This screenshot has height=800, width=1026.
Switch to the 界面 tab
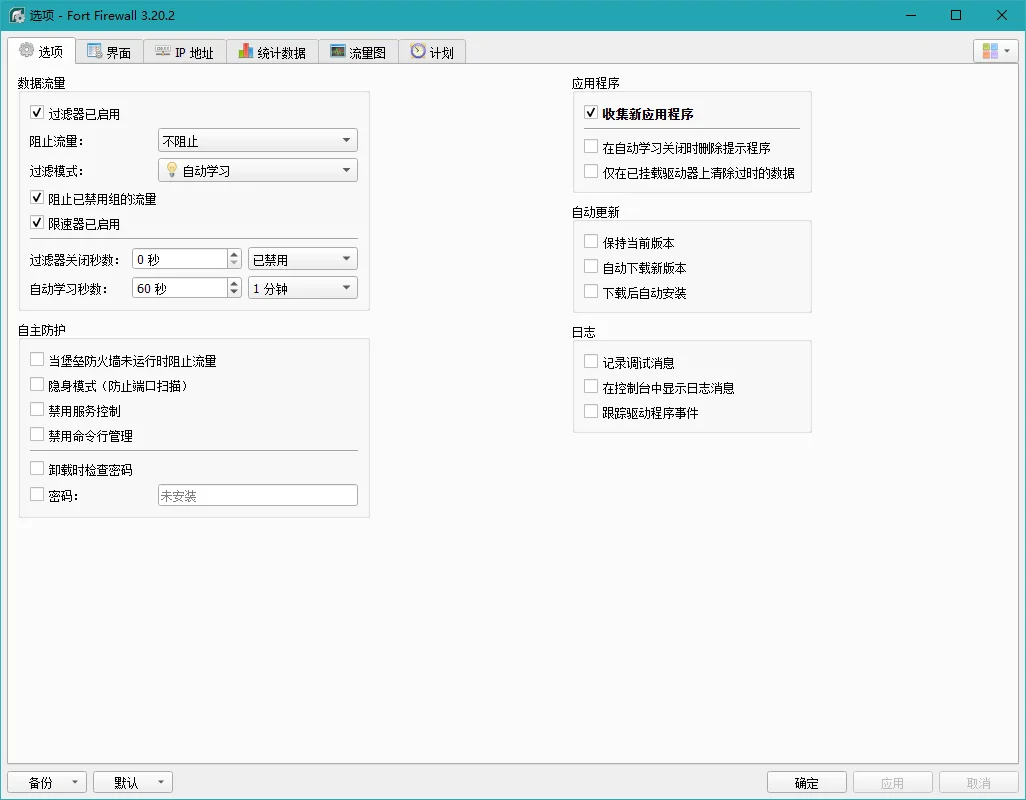109,52
